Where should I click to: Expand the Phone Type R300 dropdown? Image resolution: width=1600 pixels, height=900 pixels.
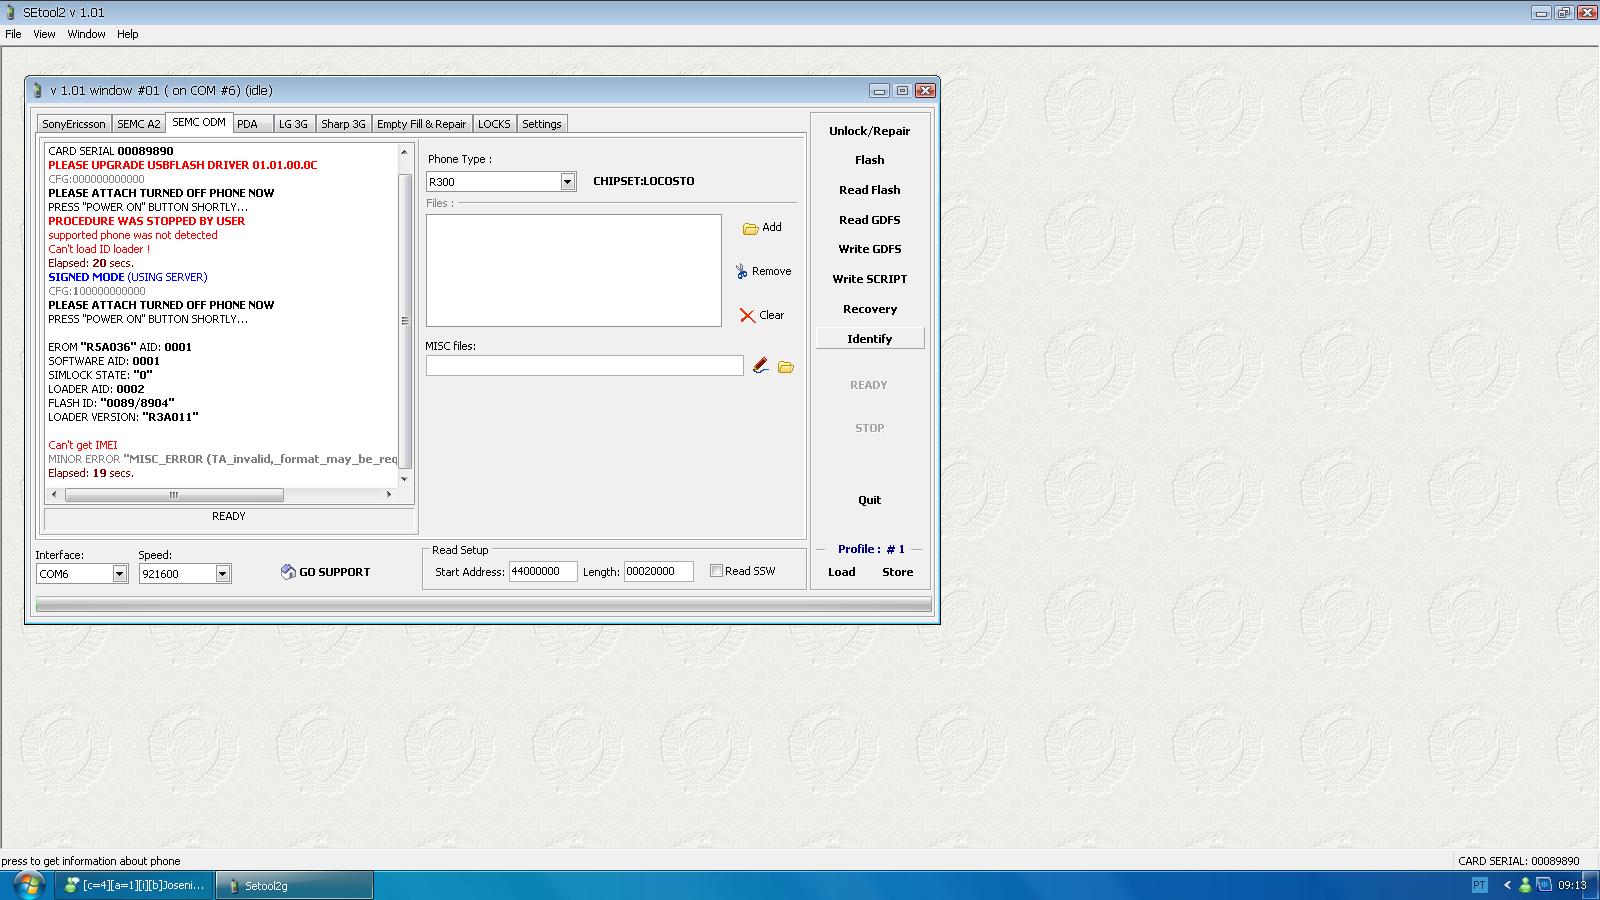click(x=568, y=181)
